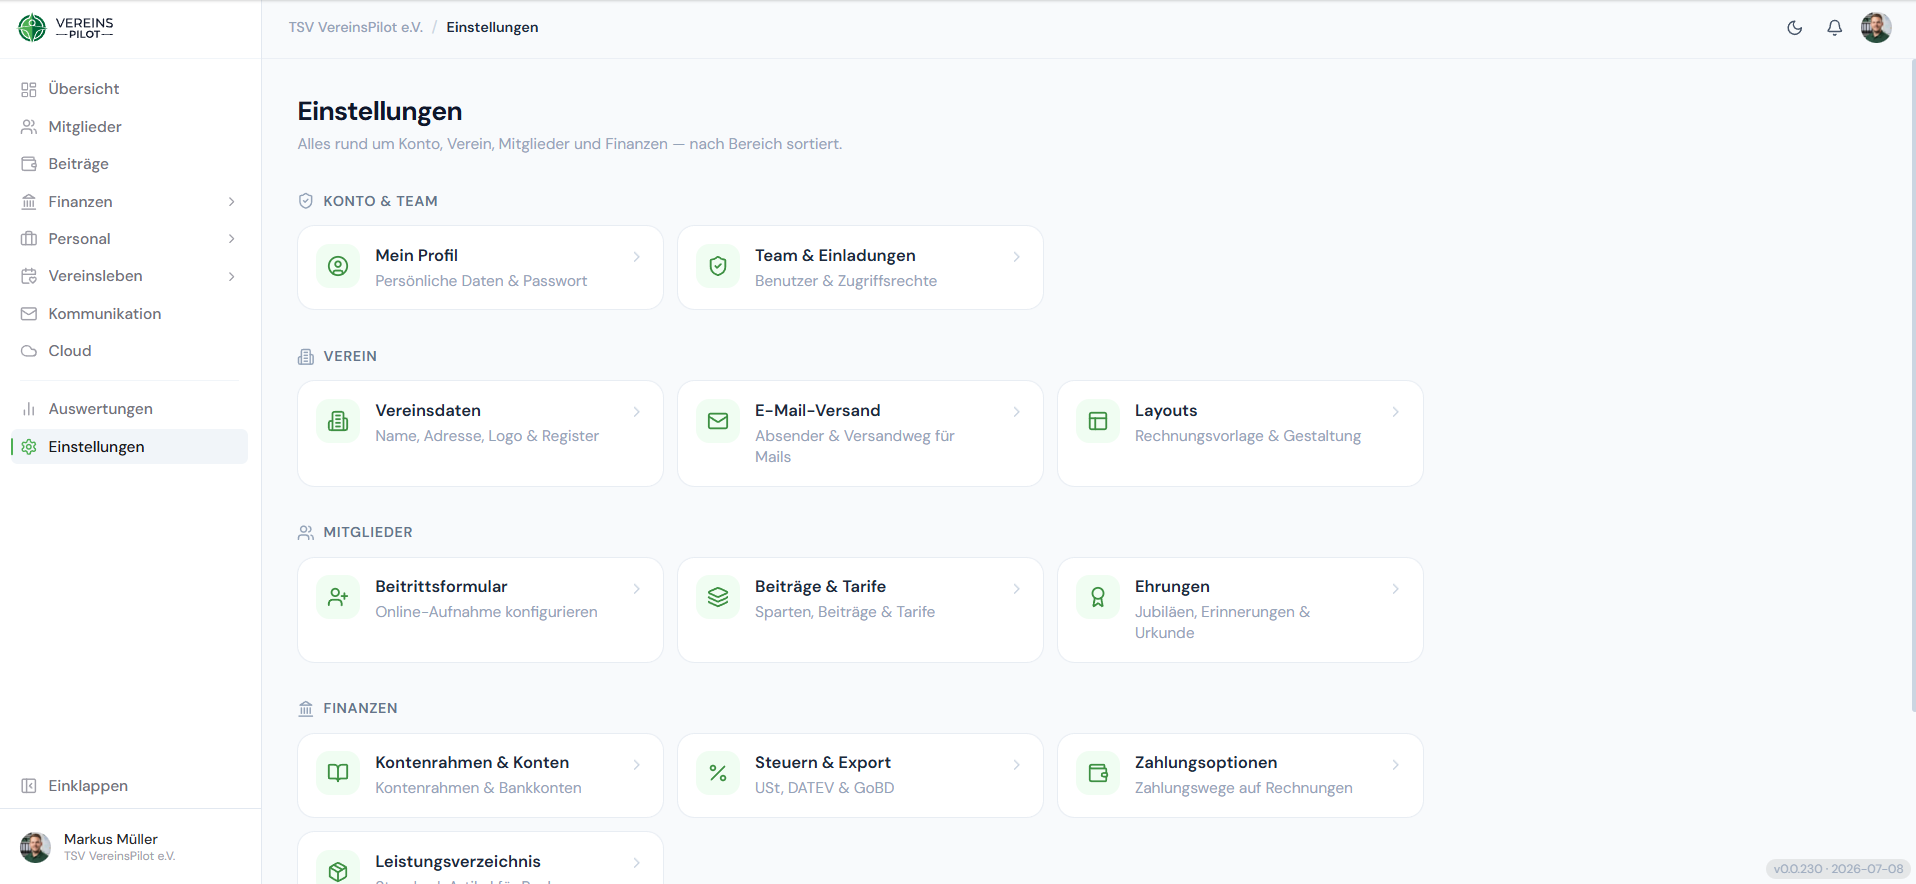The height and width of the screenshot is (884, 1916).
Task: Open Markus Müller profile at sidebar bottom
Action: (x=130, y=847)
